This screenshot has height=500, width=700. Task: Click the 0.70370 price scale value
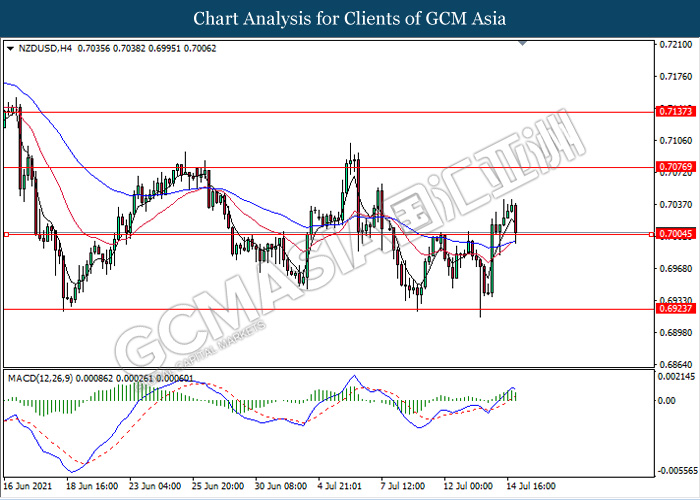[x=676, y=204]
